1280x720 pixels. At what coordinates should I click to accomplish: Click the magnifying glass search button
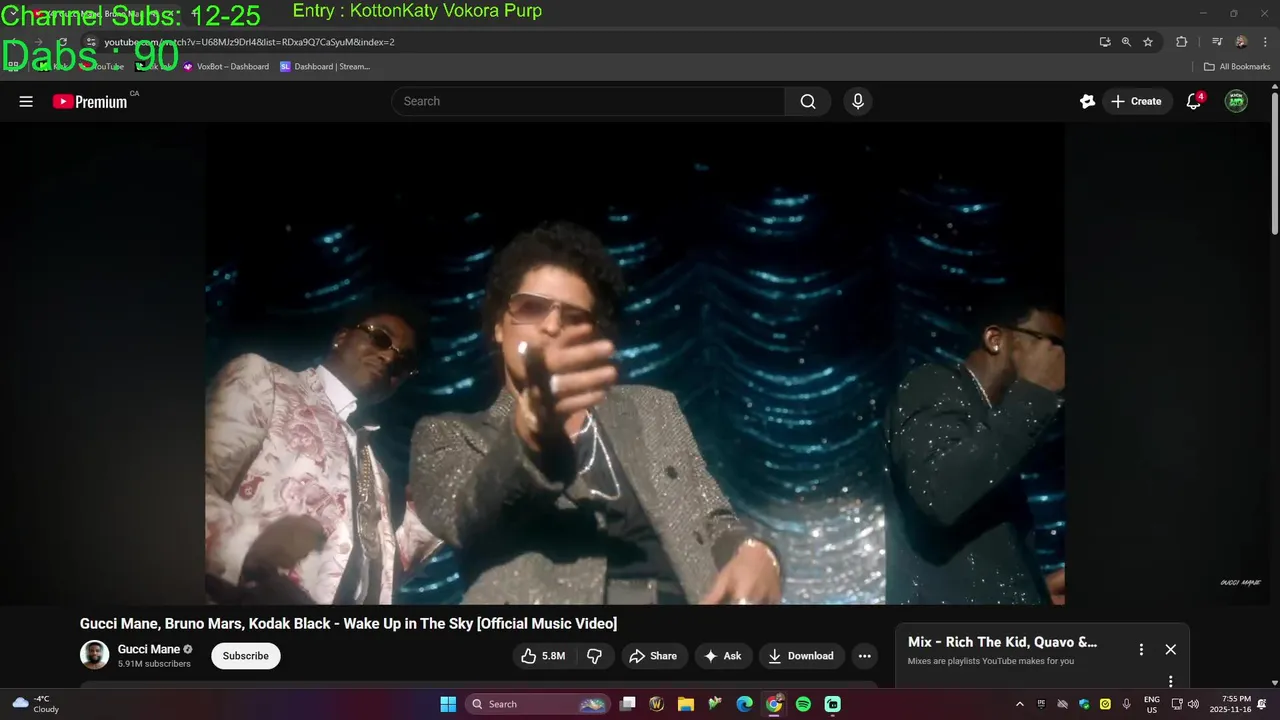click(x=808, y=101)
